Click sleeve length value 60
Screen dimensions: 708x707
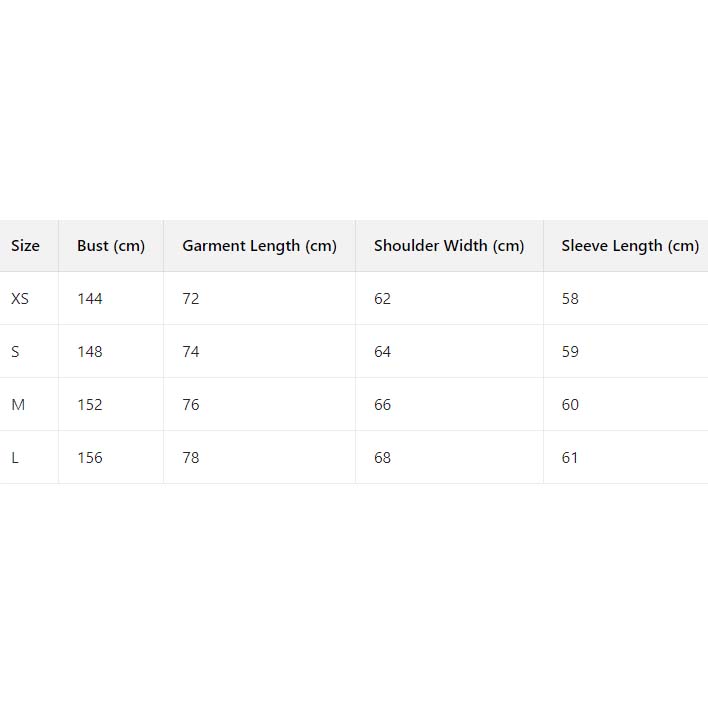(x=570, y=405)
